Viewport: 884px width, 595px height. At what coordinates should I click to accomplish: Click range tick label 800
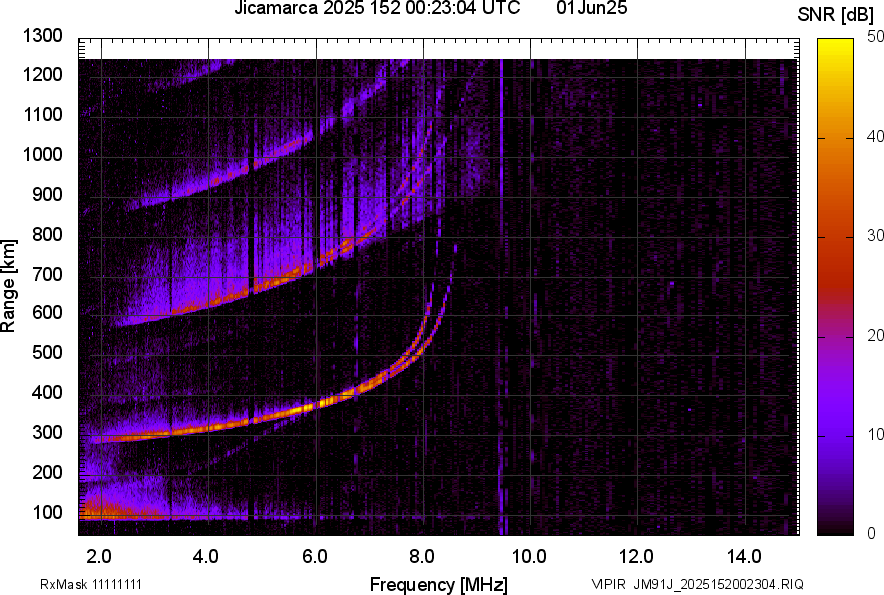click(47, 233)
